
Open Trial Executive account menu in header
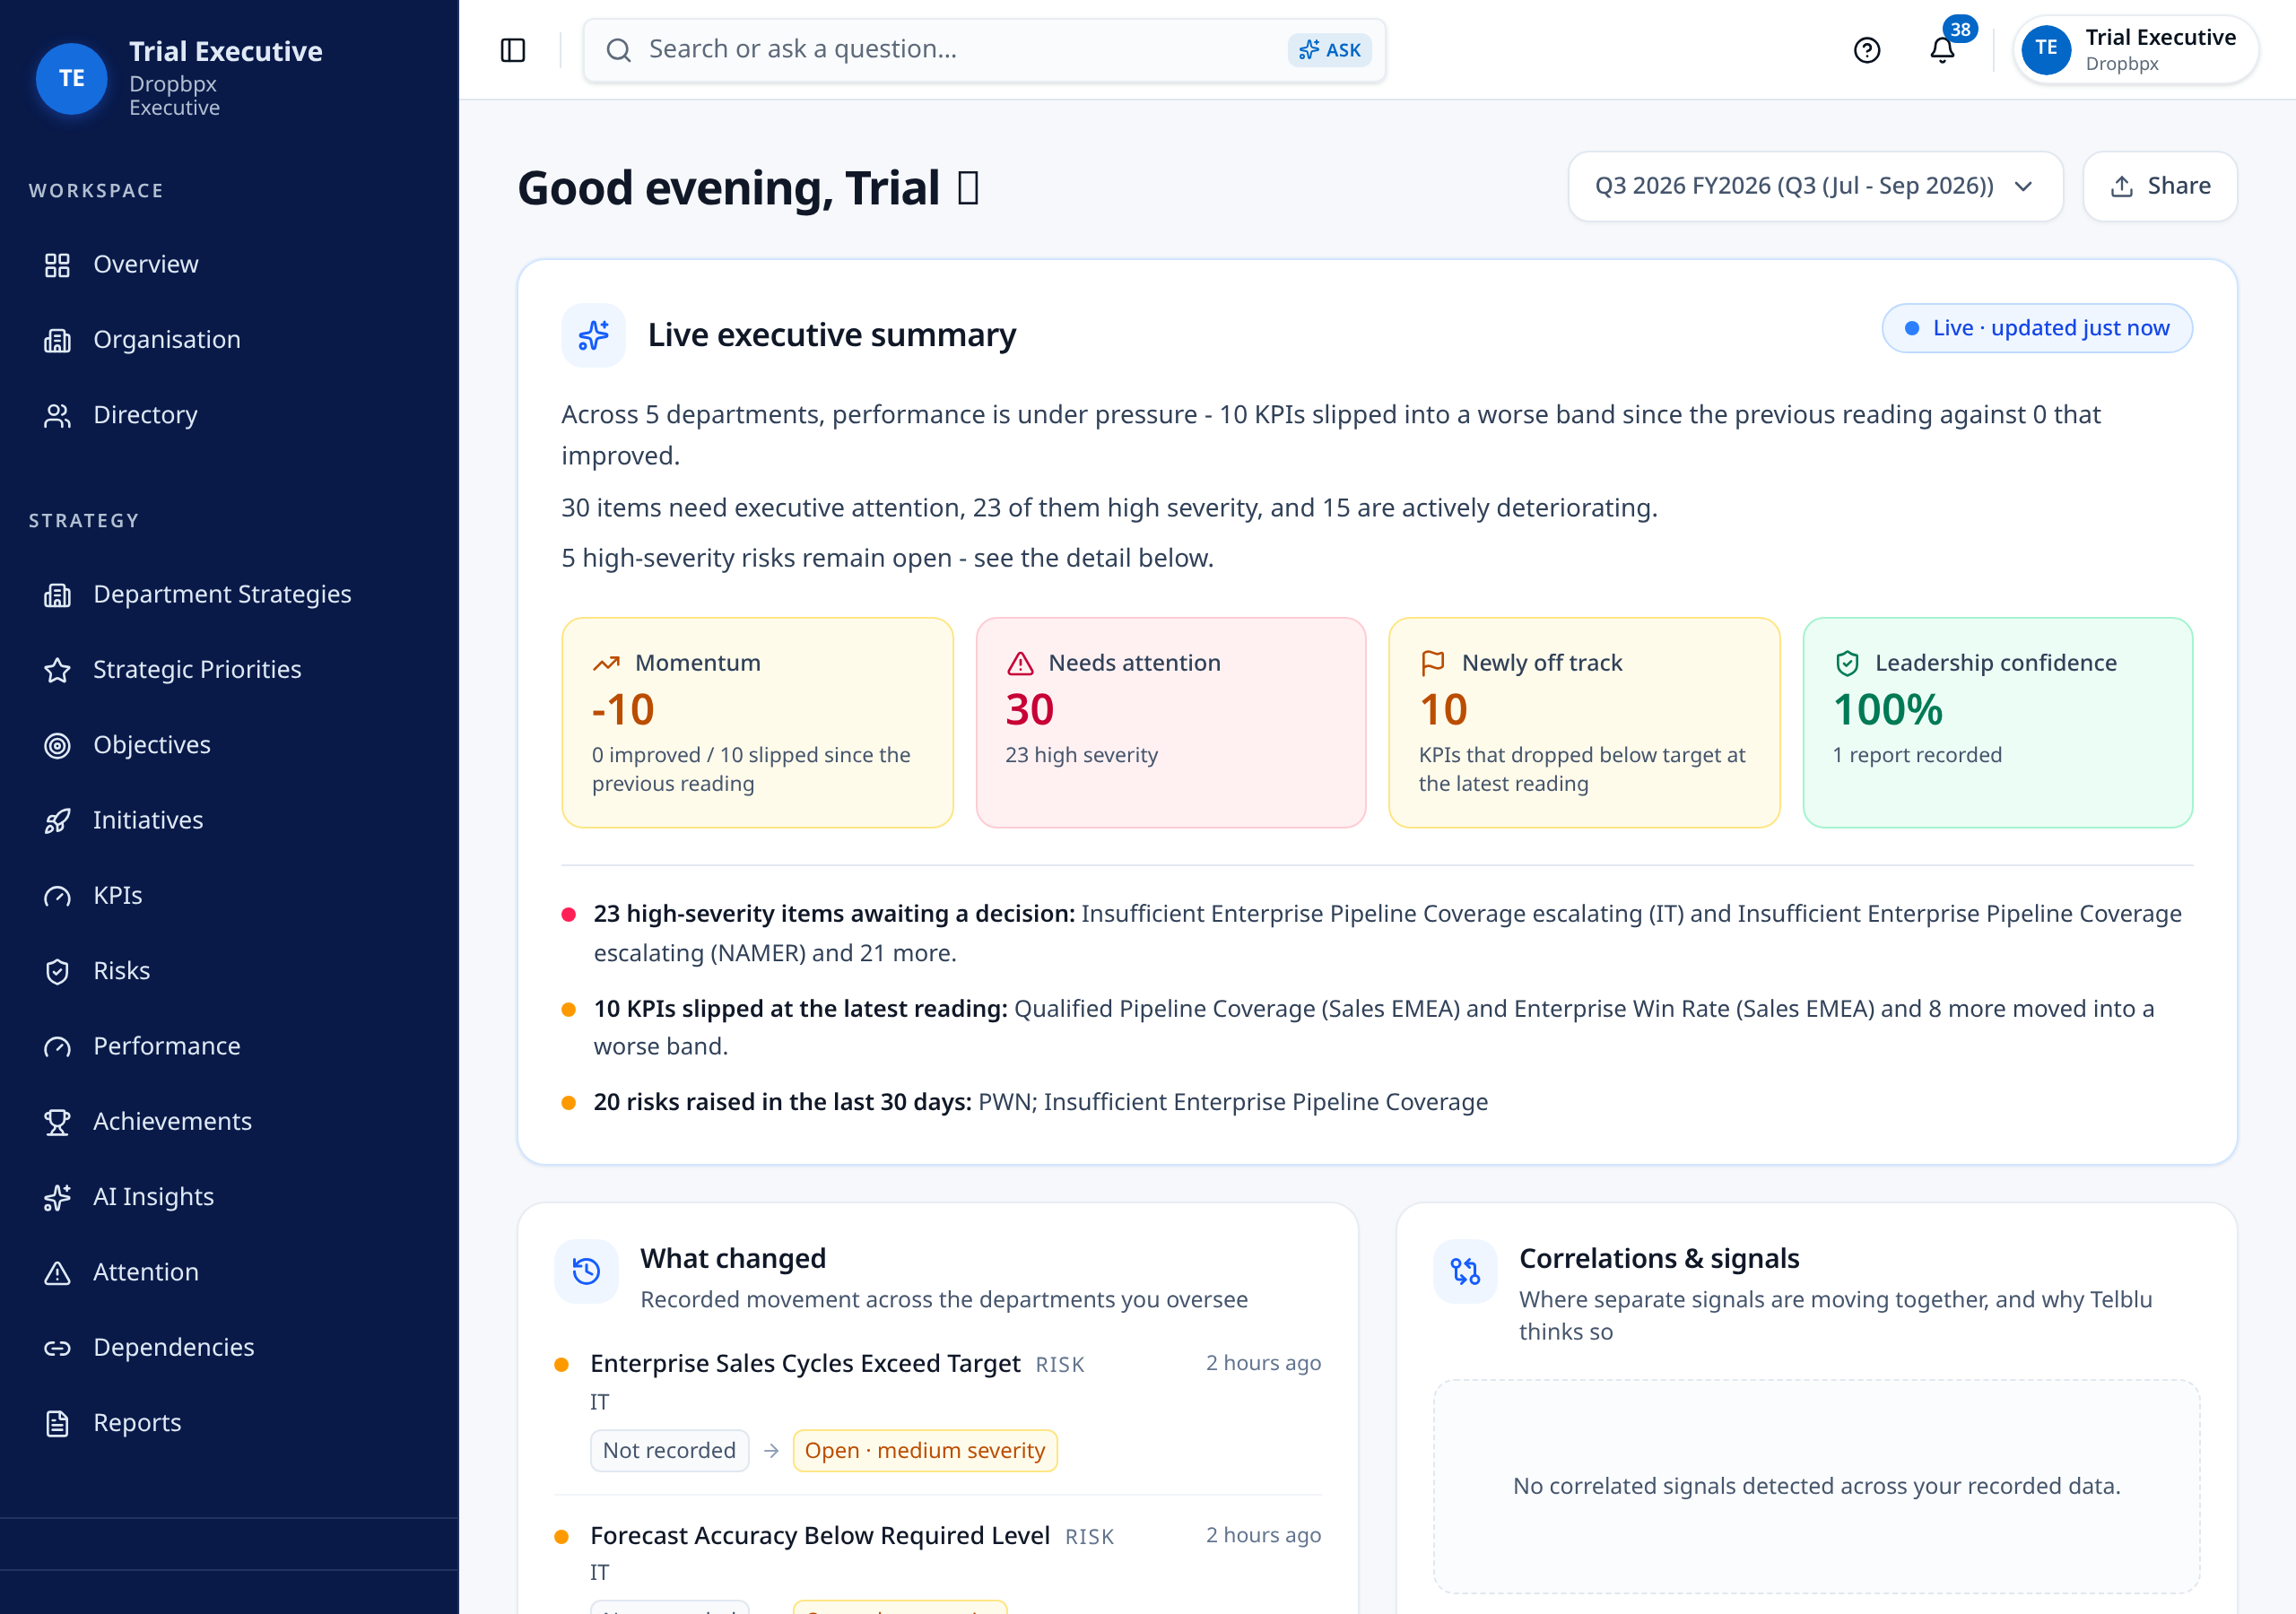pyautogui.click(x=2135, y=50)
